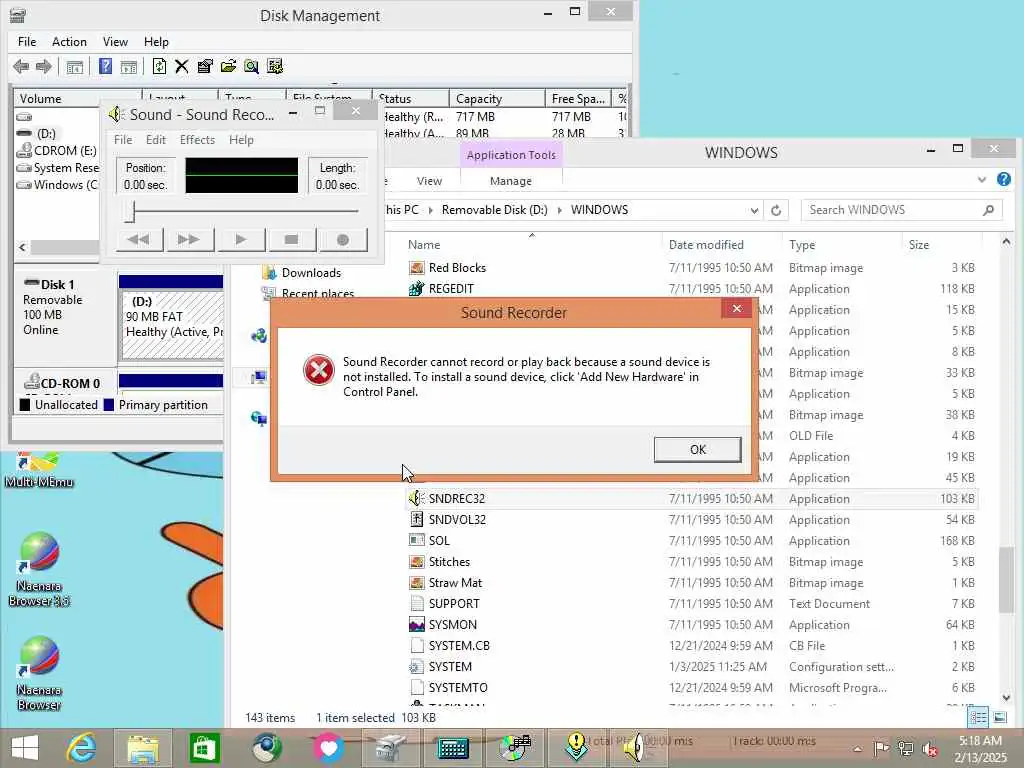Image resolution: width=1024 pixels, height=768 pixels.
Task: Click the Help icon in Disk Management toolbar
Action: coord(105,66)
